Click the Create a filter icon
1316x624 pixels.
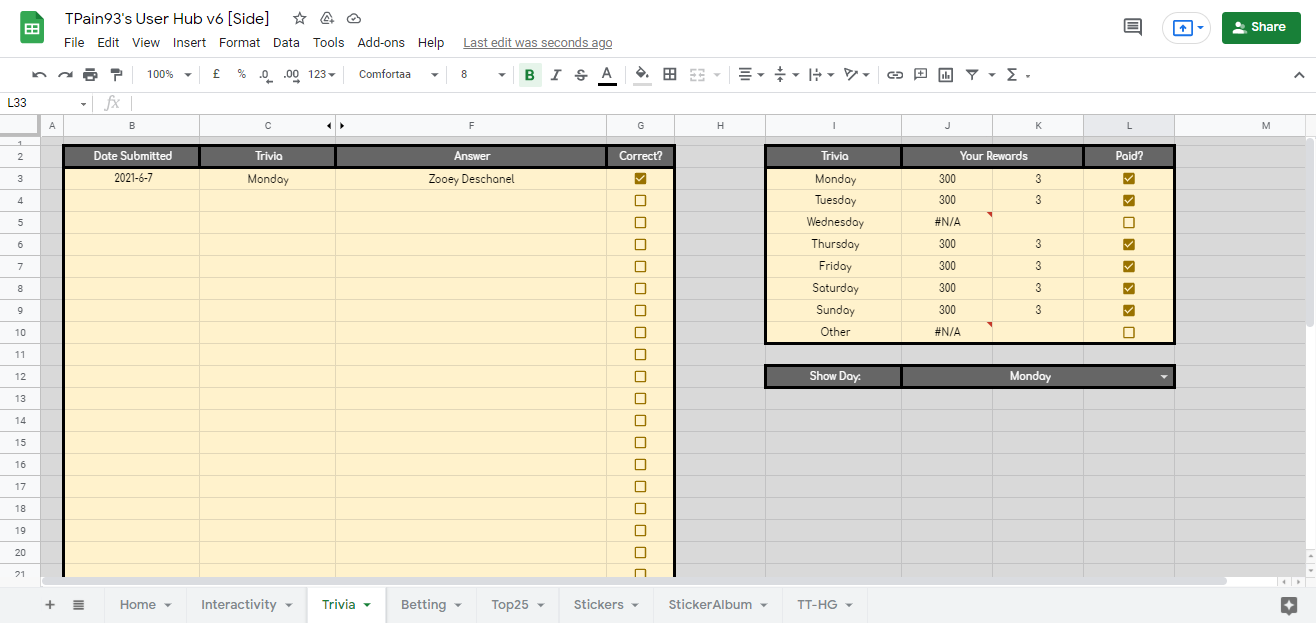[x=972, y=74]
